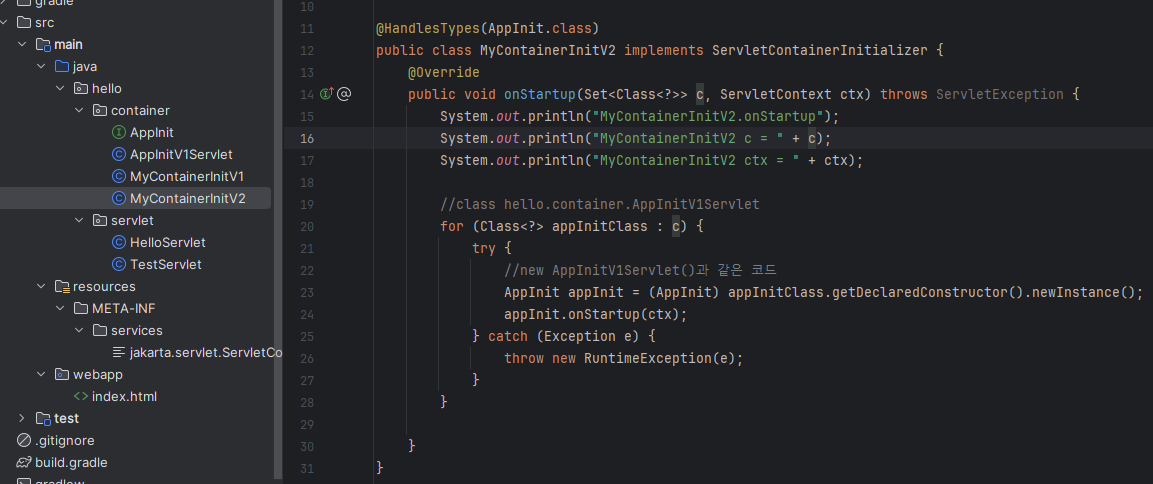Screen dimensions: 1153x484
Task: Click the index.html file icon
Action: click(x=81, y=396)
